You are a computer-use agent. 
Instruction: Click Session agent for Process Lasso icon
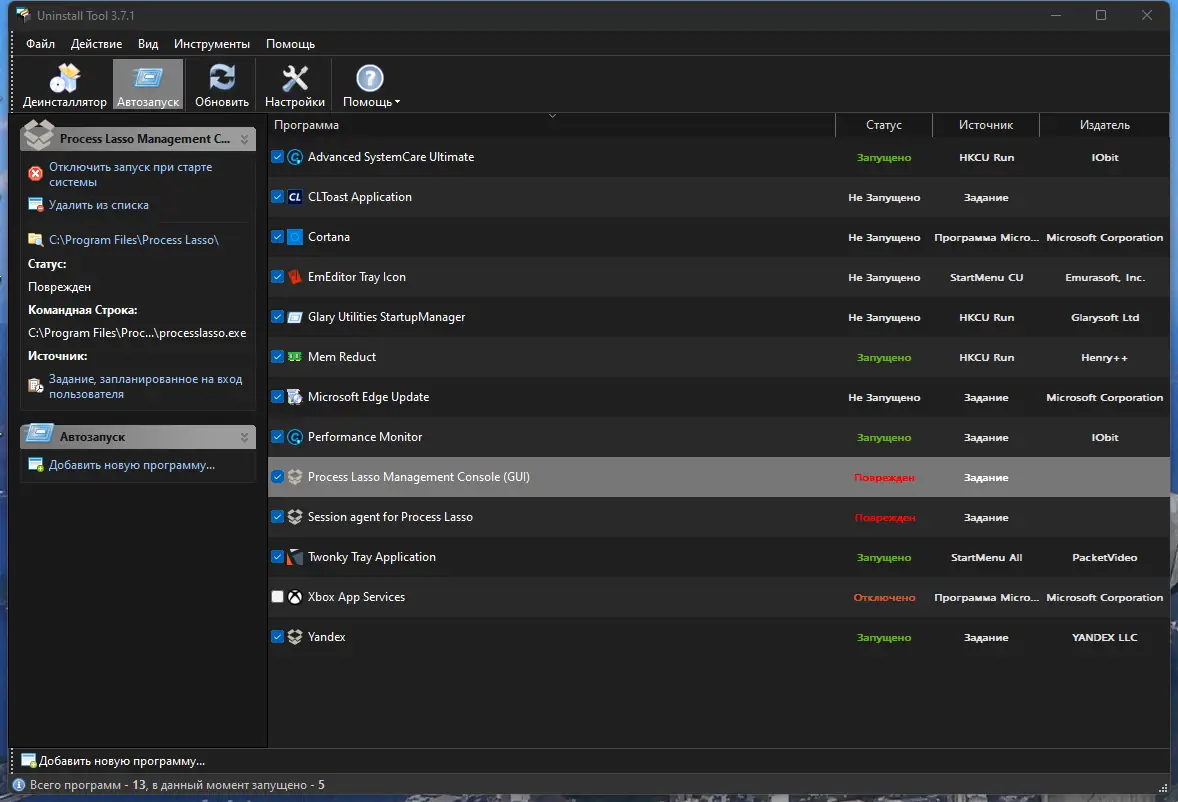click(x=295, y=517)
